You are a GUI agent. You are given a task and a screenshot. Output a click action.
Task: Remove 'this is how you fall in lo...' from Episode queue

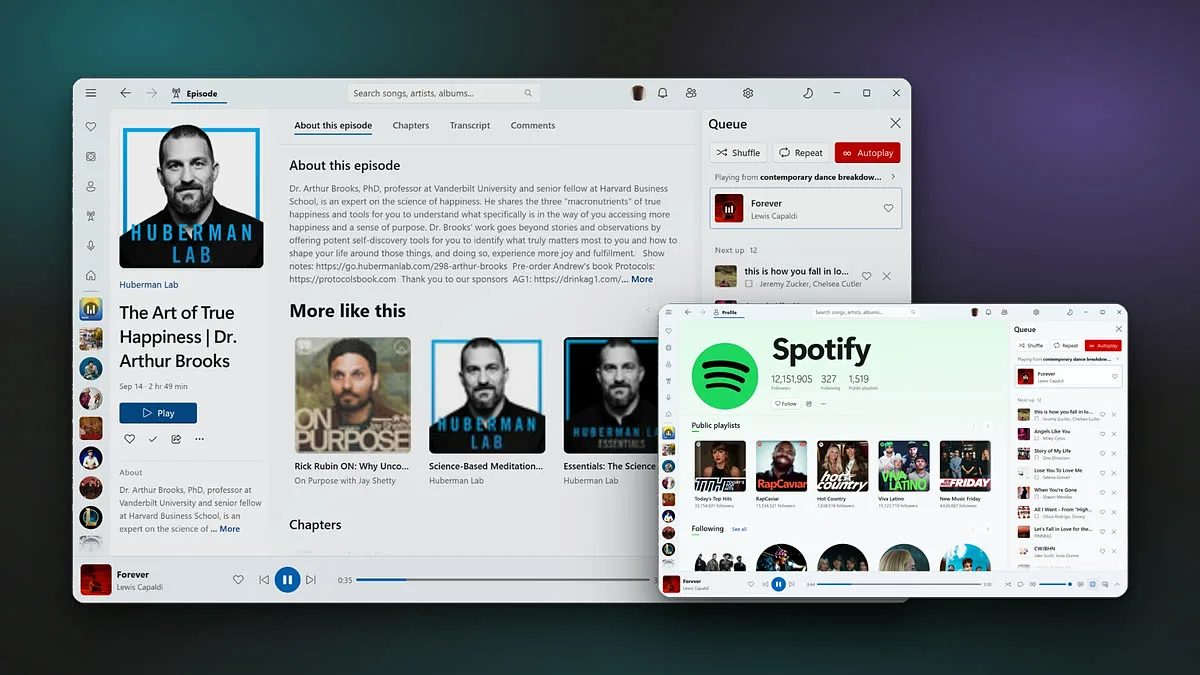point(887,276)
